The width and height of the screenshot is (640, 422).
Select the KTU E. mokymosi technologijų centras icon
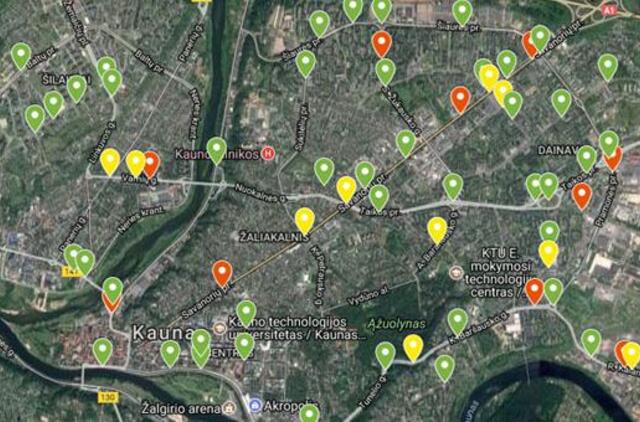[456, 272]
